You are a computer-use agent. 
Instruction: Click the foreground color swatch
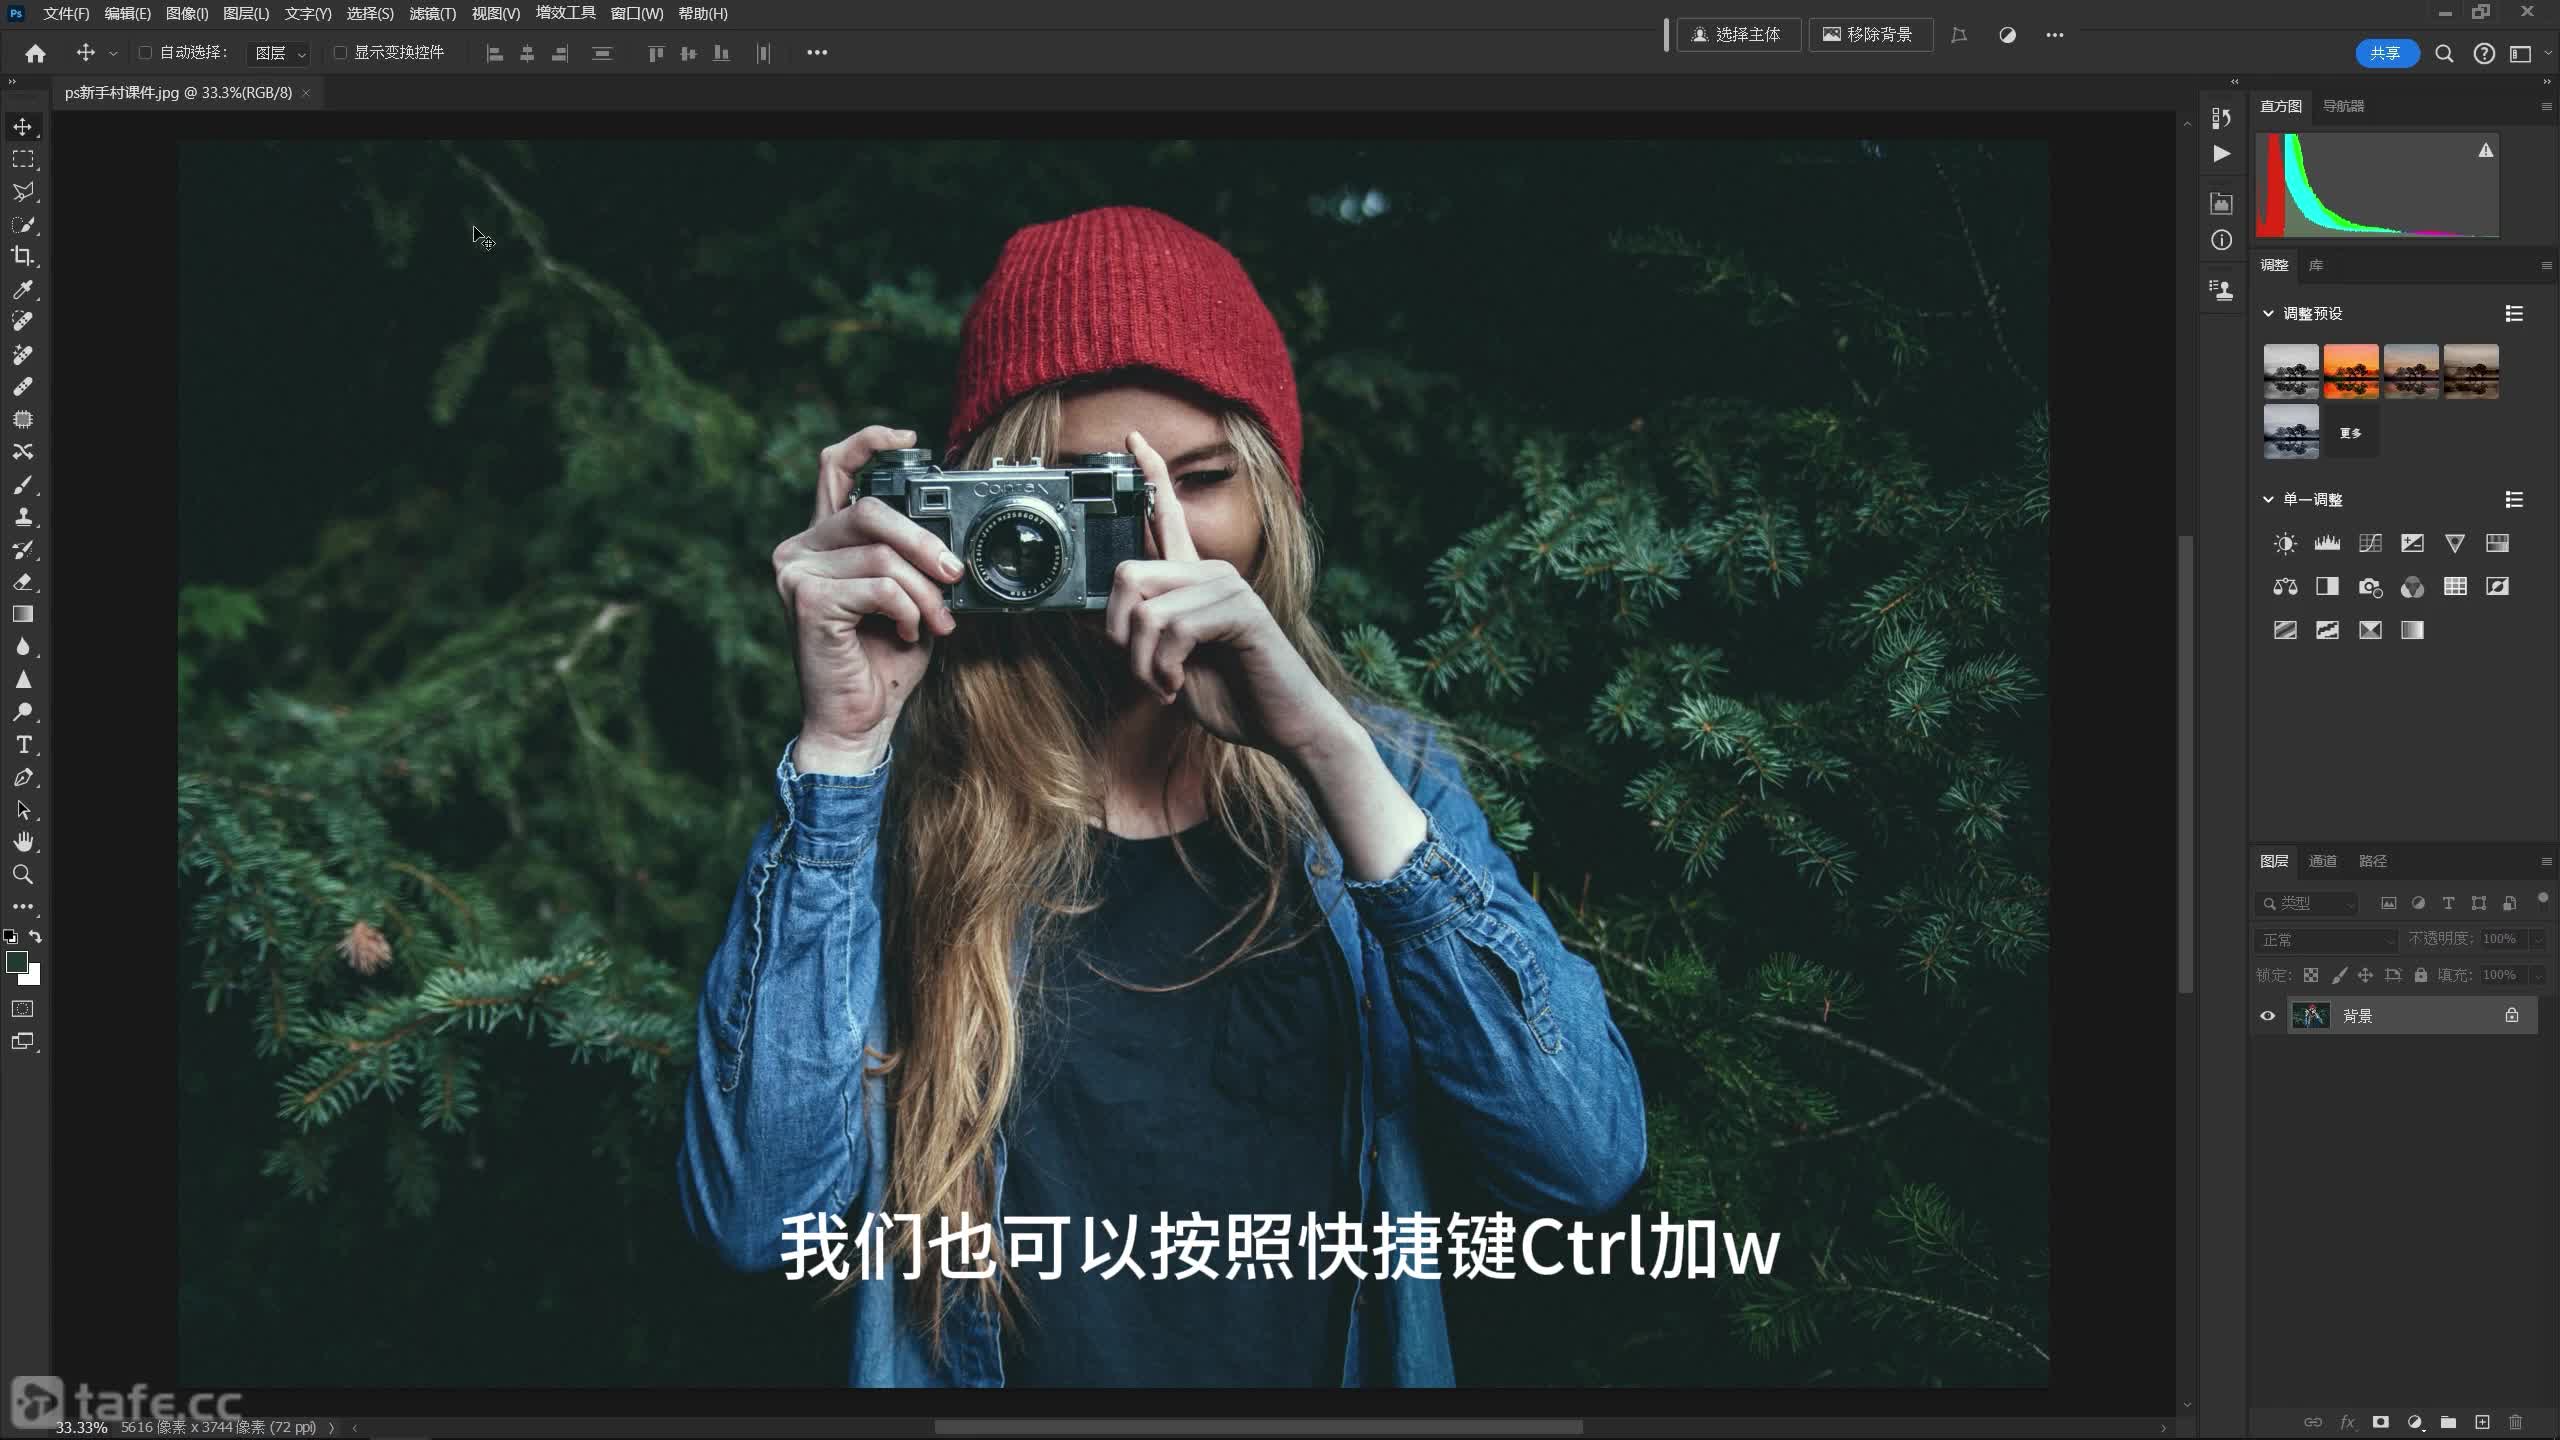pos(16,962)
